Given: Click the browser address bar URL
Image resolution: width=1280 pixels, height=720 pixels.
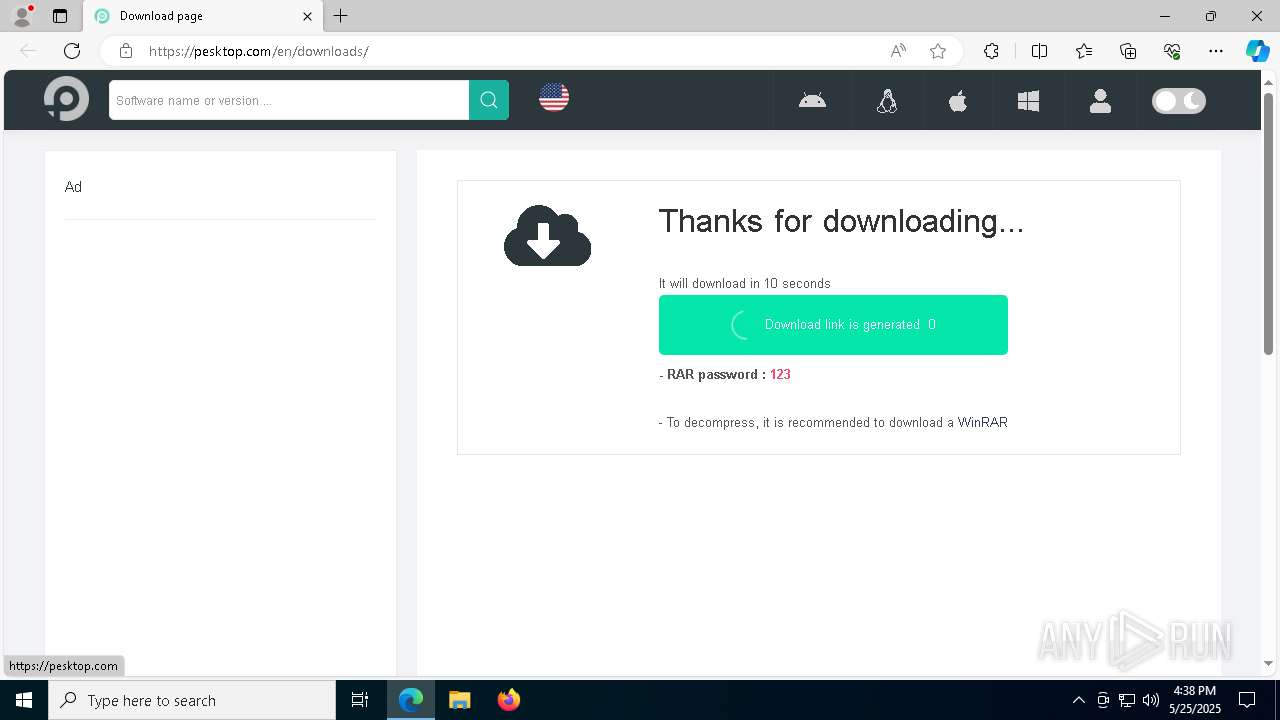Looking at the screenshot, I should 259,51.
